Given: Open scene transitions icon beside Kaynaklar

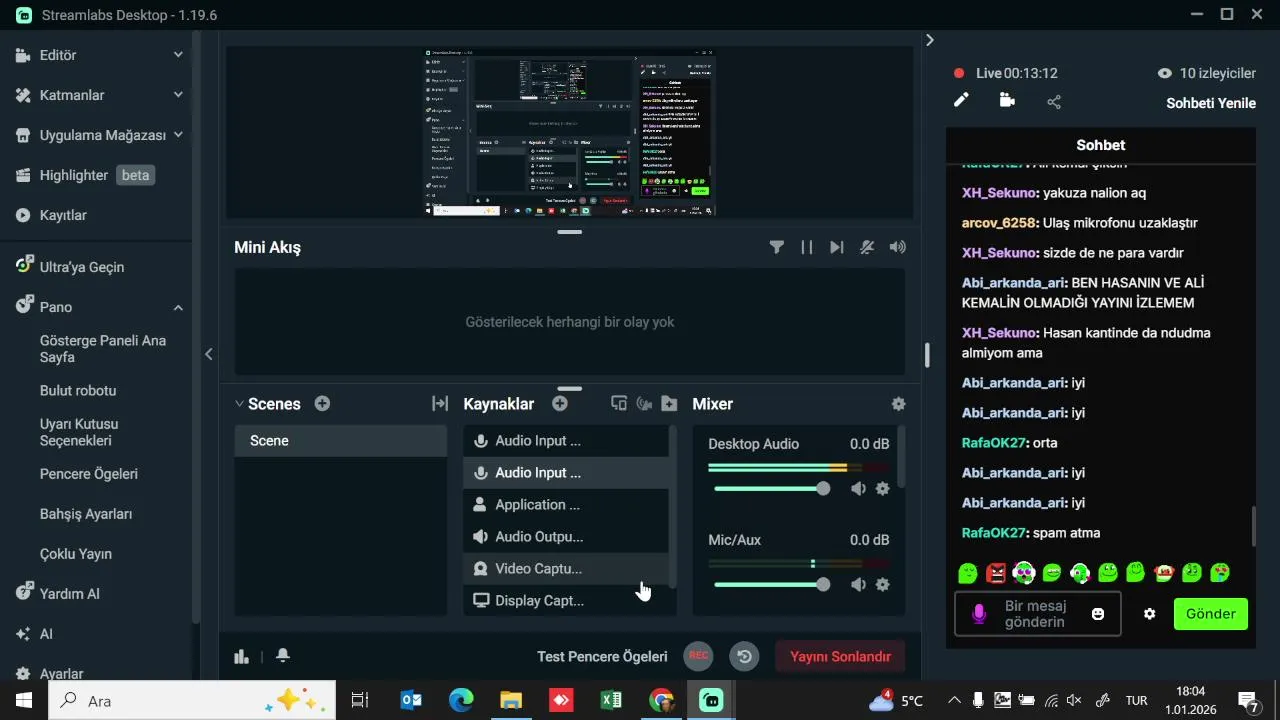Looking at the screenshot, I should pos(440,404).
